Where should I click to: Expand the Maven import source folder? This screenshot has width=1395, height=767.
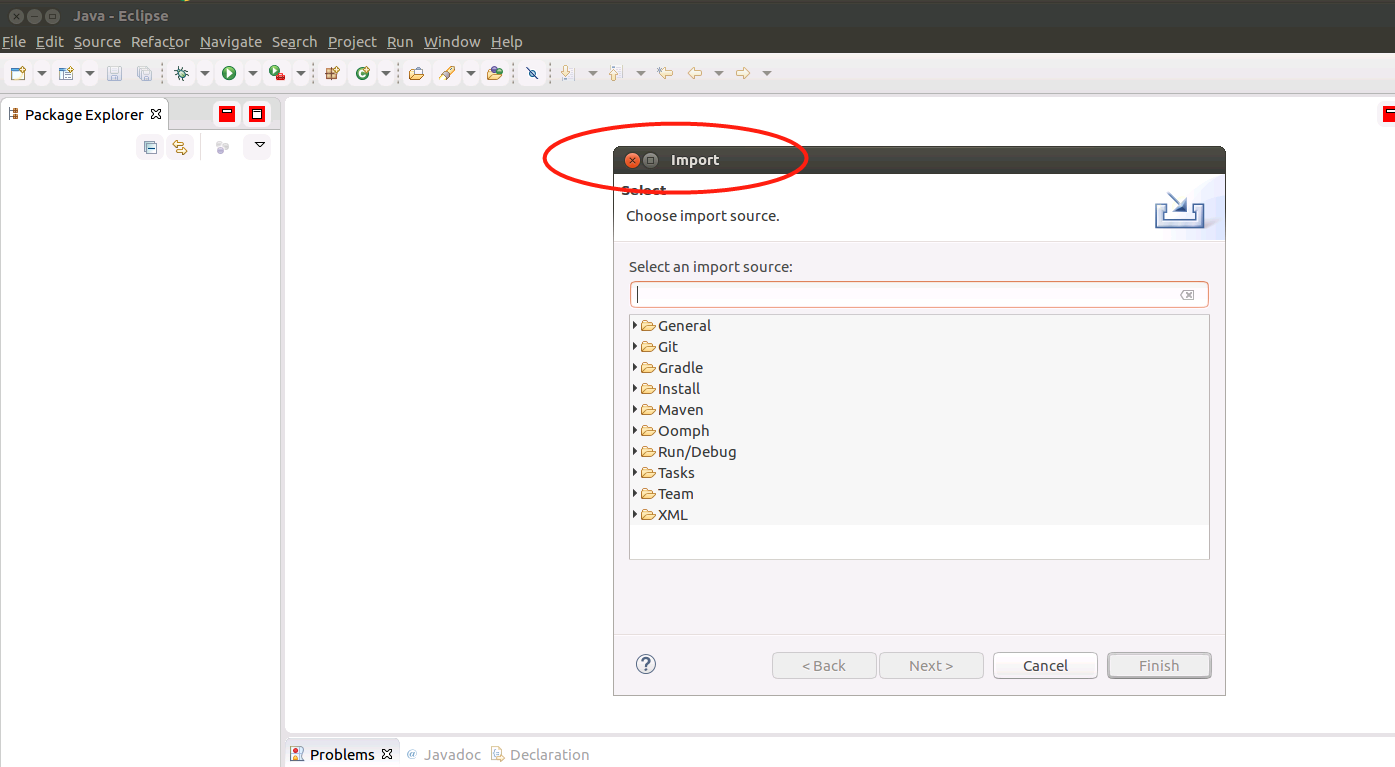point(635,409)
